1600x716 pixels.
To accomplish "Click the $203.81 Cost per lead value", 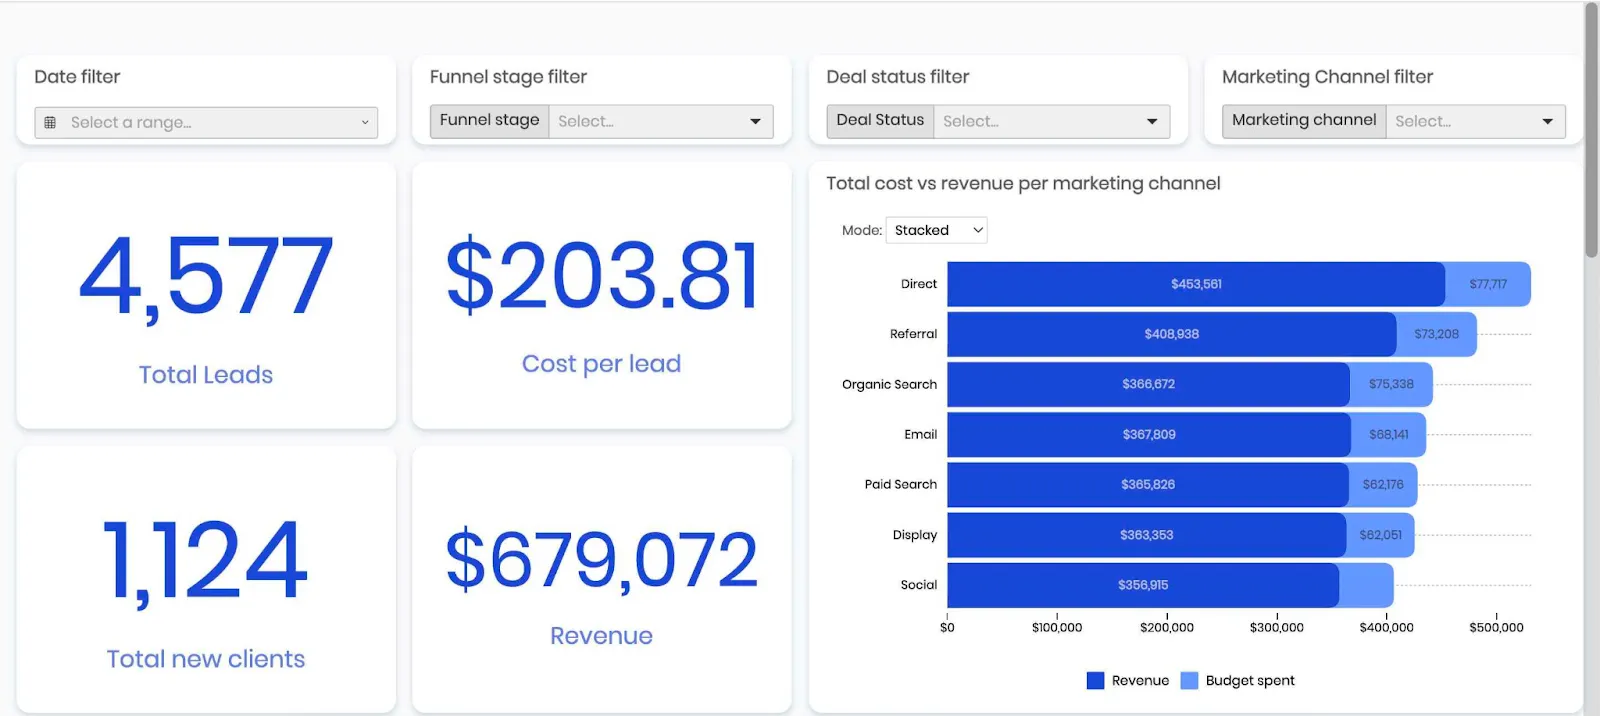I will (x=602, y=274).
